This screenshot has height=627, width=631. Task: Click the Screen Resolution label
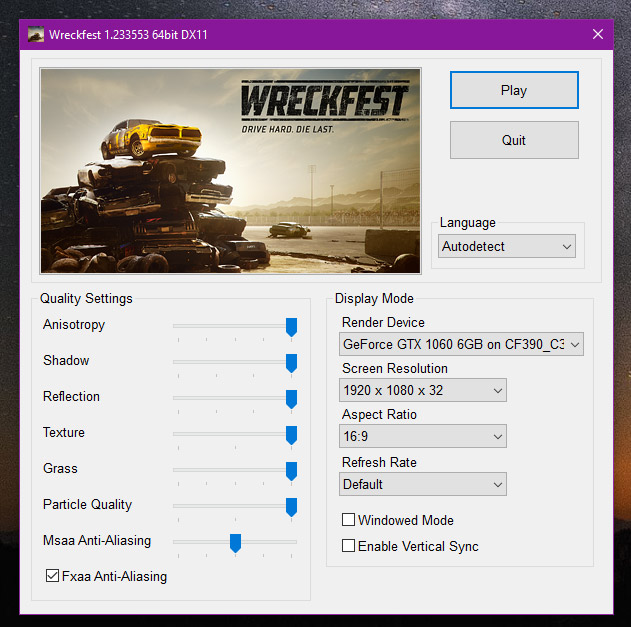point(395,368)
